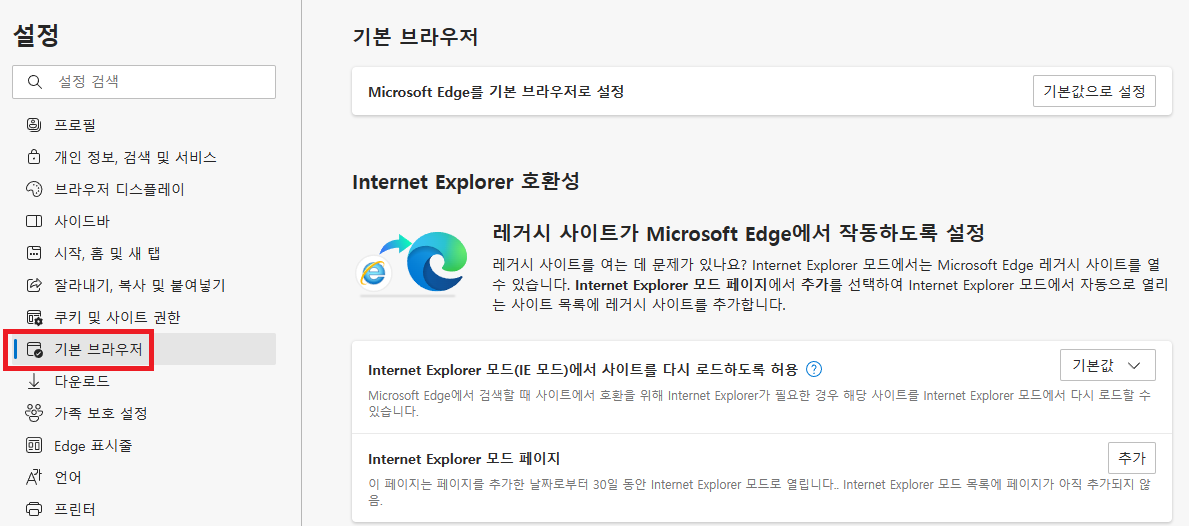Image resolution: width=1189 pixels, height=526 pixels.
Task: Click the '기본 브라우저' section heading in main pane
Action: pos(416,37)
